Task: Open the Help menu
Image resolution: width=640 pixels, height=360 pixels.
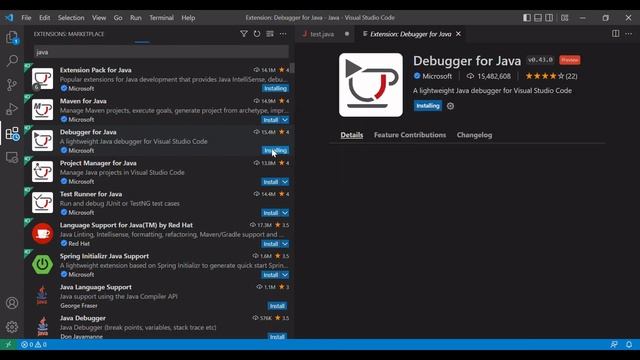Action: click(188, 18)
